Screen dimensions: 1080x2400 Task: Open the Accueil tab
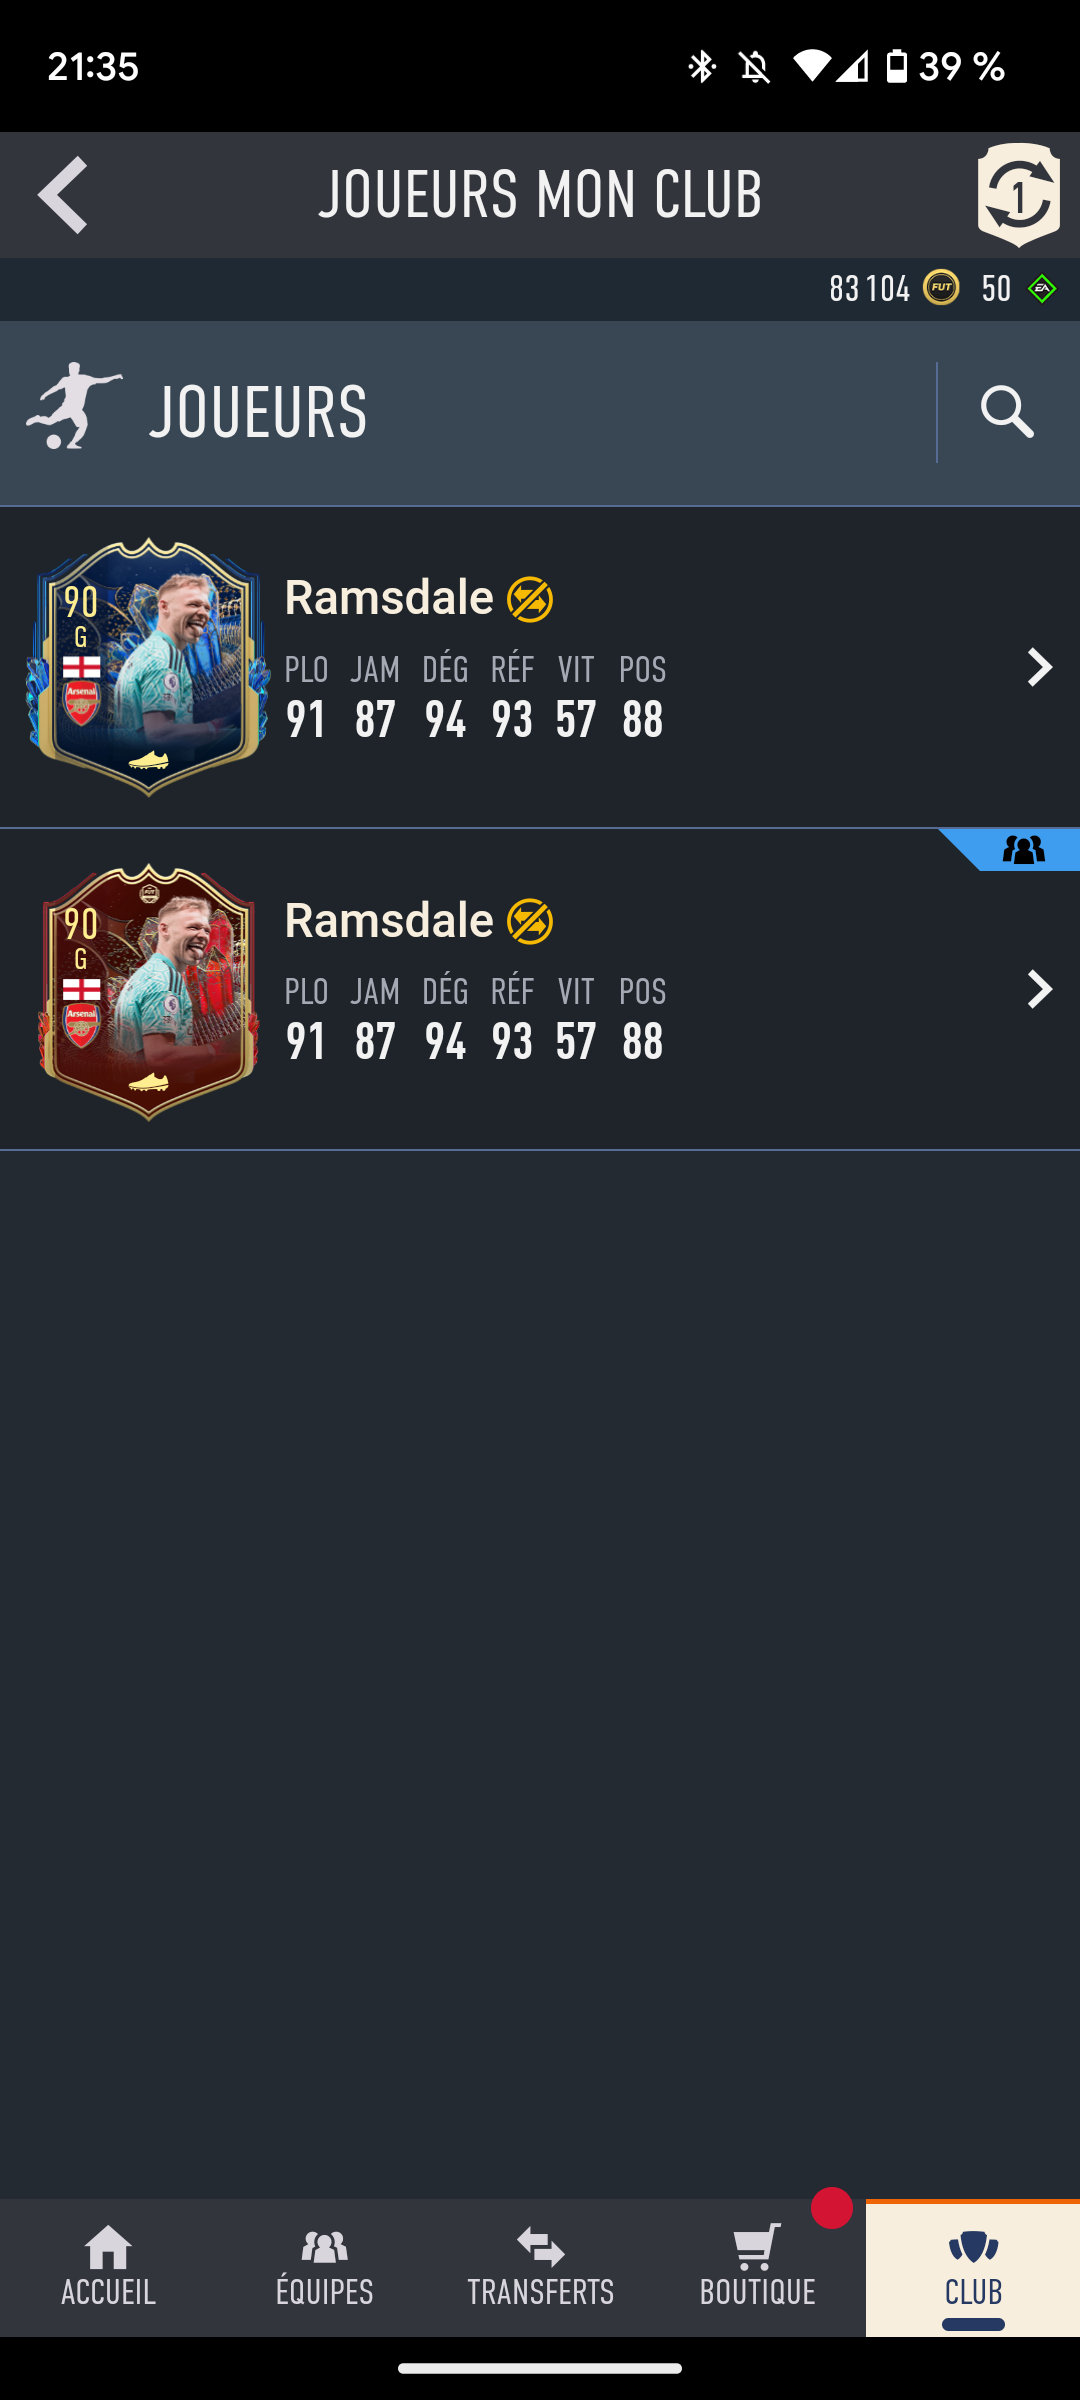click(x=108, y=2267)
